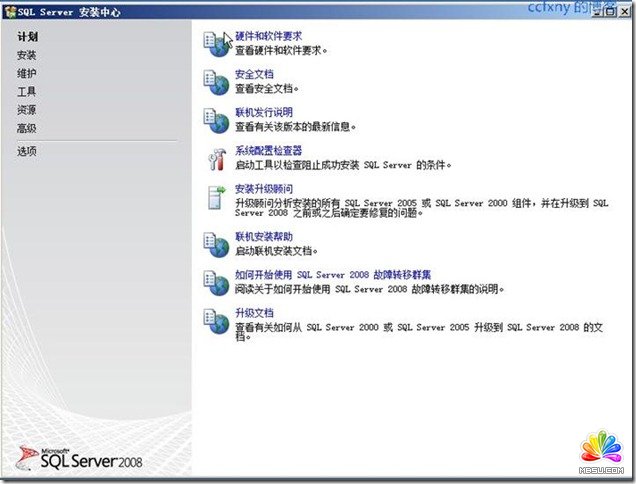The width and height of the screenshot is (636, 484).
Task: Go to the 工具 sidebar page
Action: coord(27,92)
